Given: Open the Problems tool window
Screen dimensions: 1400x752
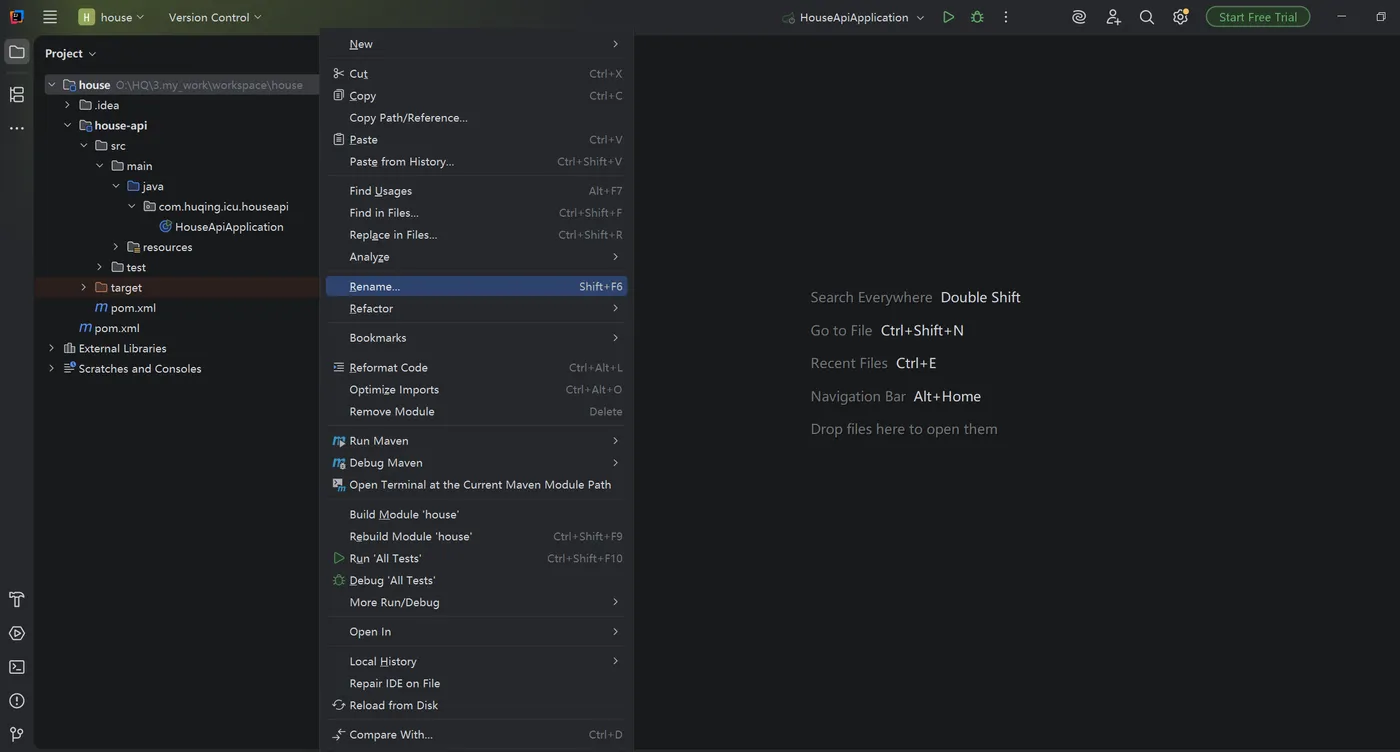Looking at the screenshot, I should click(x=17, y=701).
